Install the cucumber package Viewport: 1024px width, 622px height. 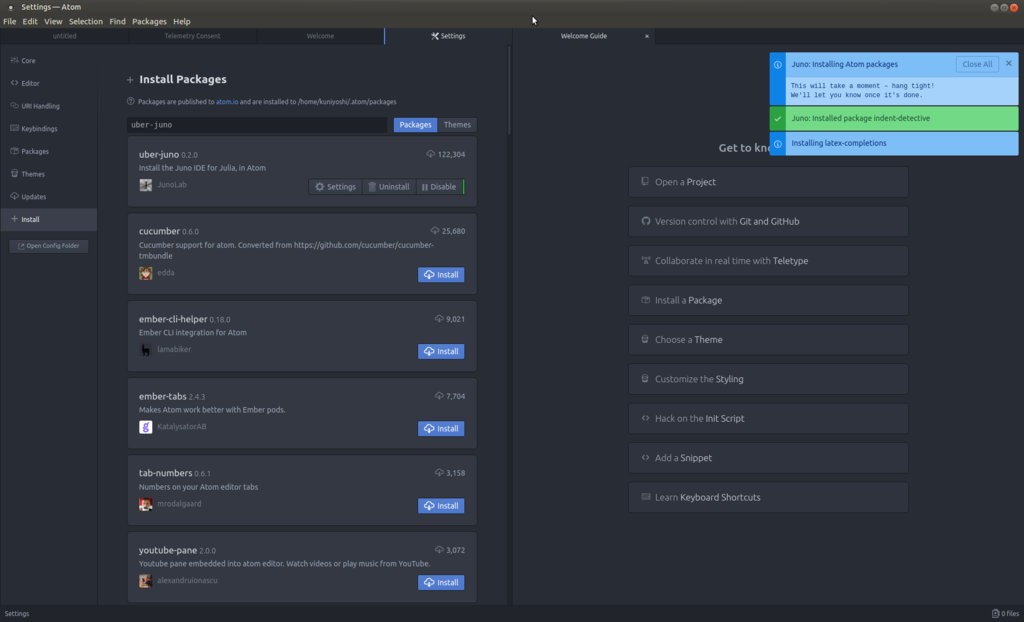pos(440,274)
